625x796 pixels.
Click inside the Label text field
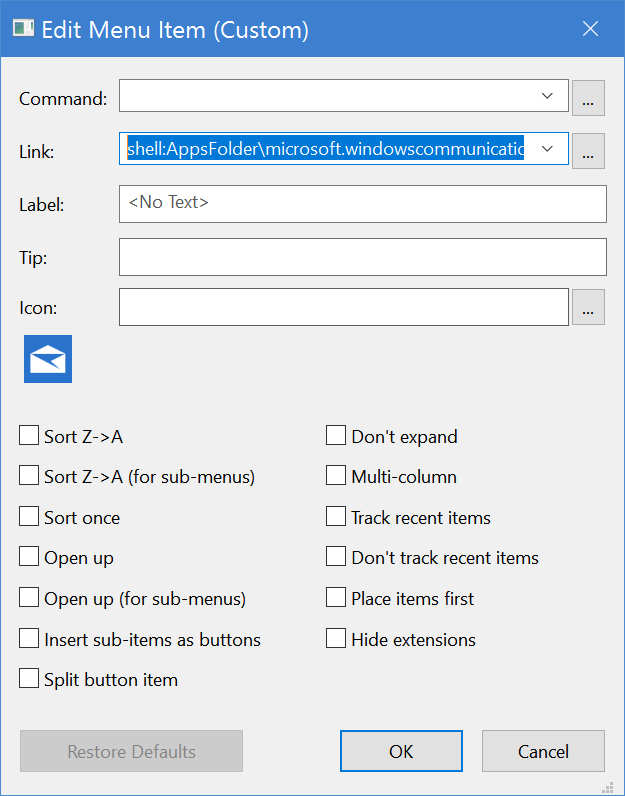pyautogui.click(x=362, y=203)
